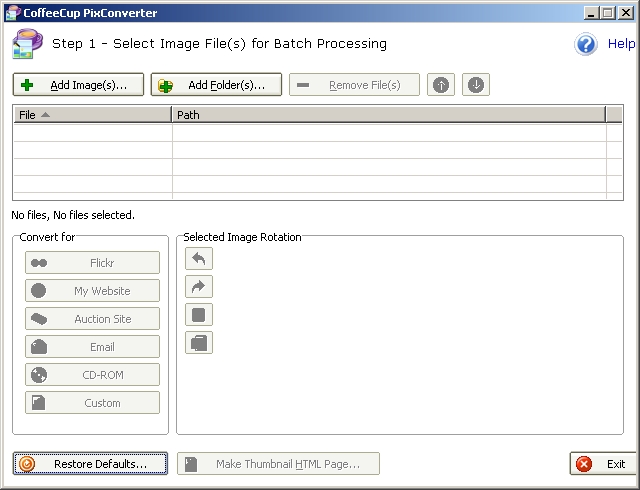
Task: Choose the Email conversion preset
Action: pos(92,347)
